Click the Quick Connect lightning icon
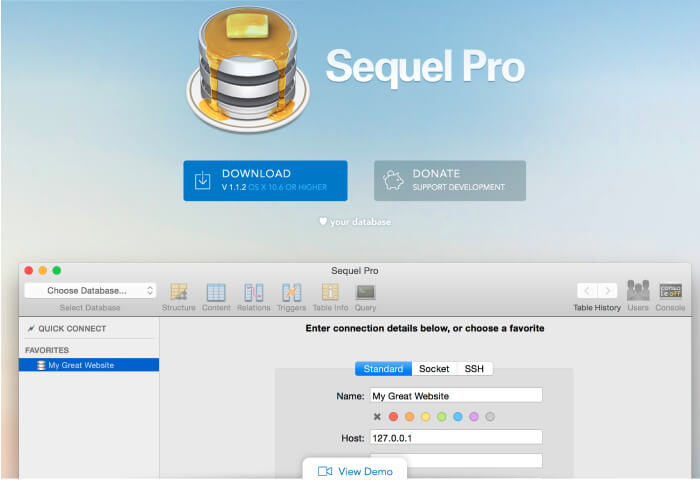700x480 pixels. (31, 329)
